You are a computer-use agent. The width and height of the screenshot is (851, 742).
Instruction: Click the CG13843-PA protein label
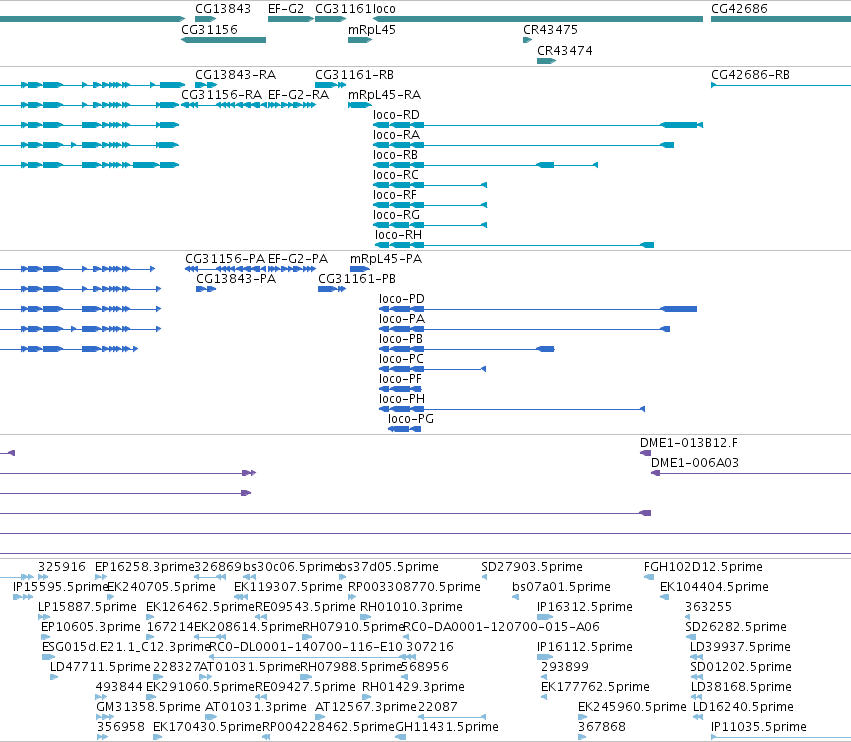click(x=236, y=278)
